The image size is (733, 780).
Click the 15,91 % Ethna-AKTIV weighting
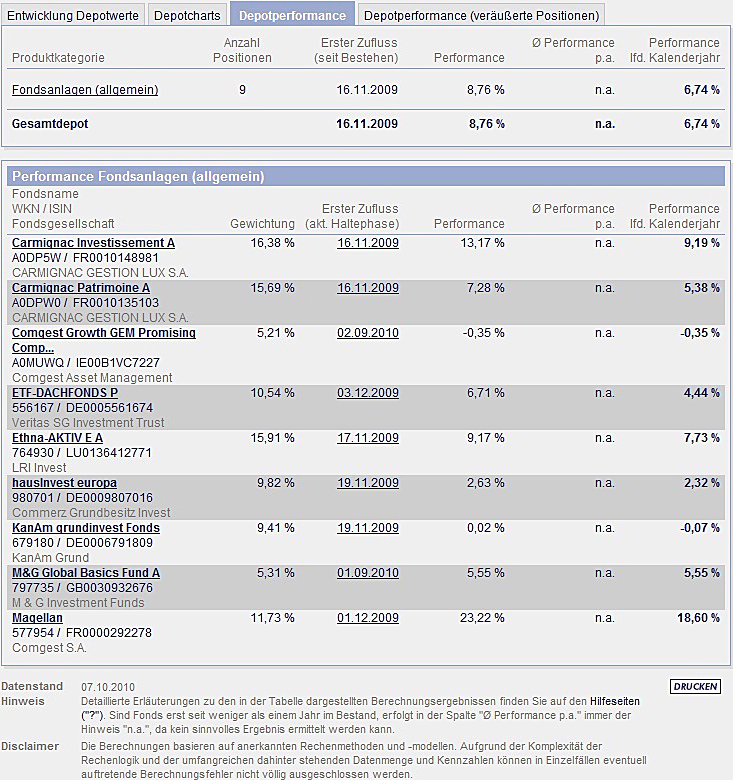click(273, 438)
